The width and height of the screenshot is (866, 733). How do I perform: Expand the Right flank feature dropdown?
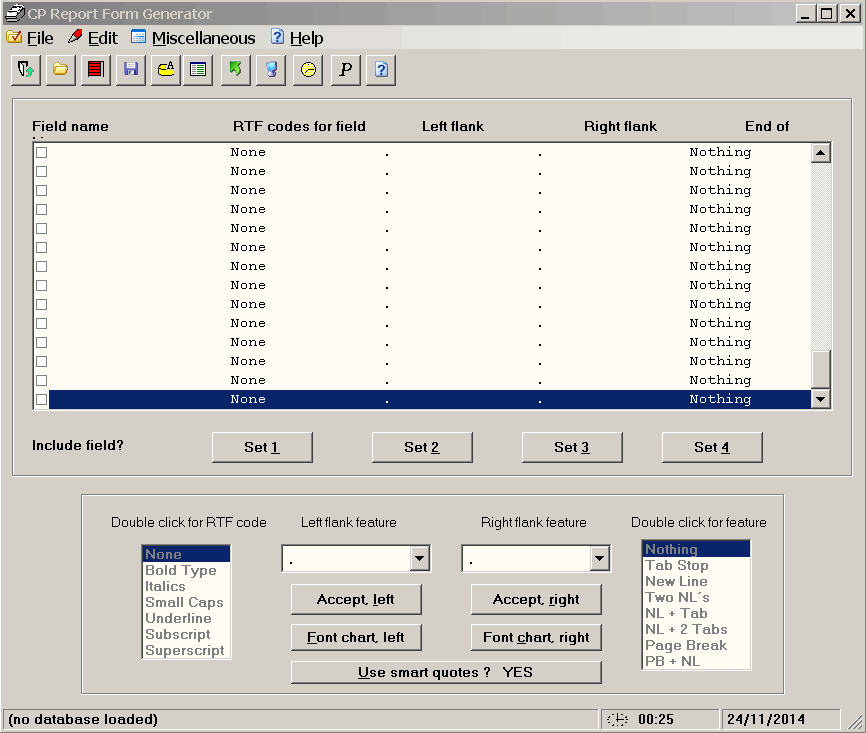[x=600, y=559]
